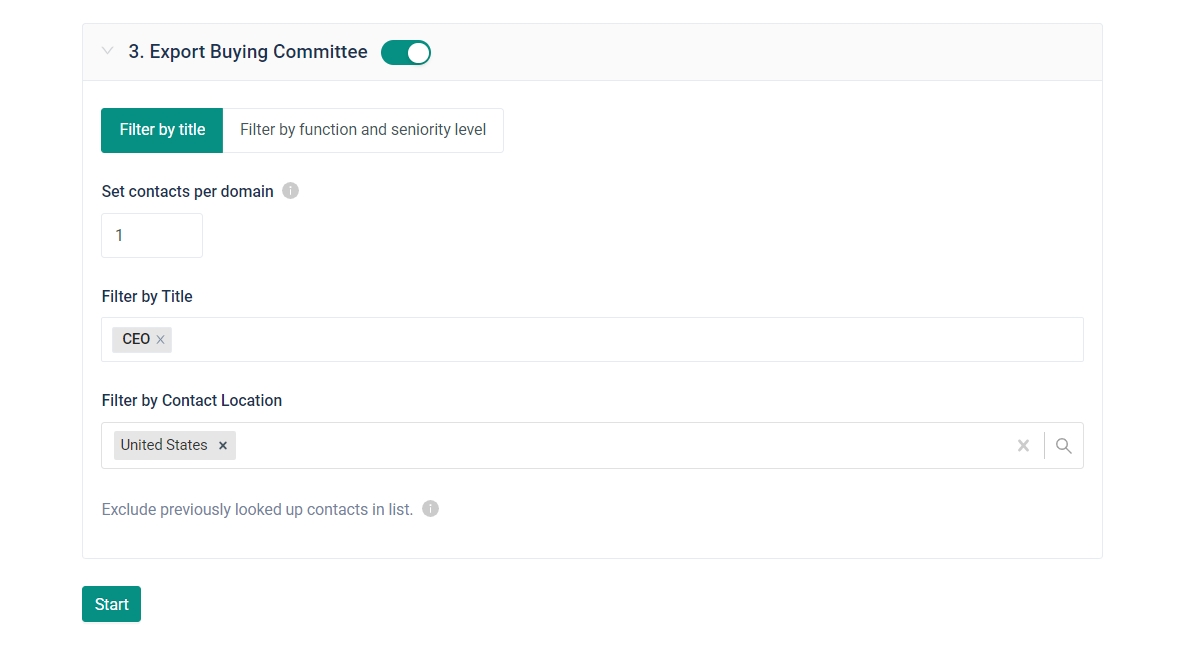This screenshot has height=658, width=1198.
Task: Select the CEO tag chip
Action: click(x=136, y=340)
